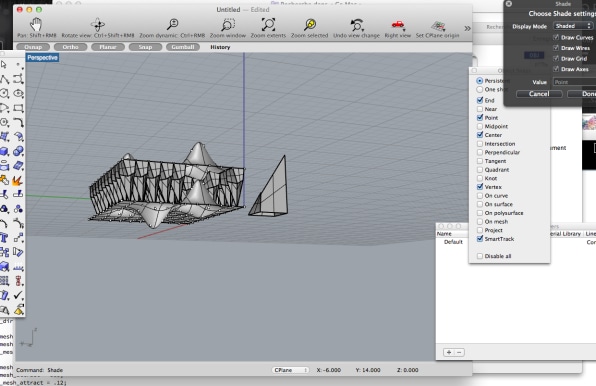Uncheck Draw Axes in Shade panel

click(556, 69)
